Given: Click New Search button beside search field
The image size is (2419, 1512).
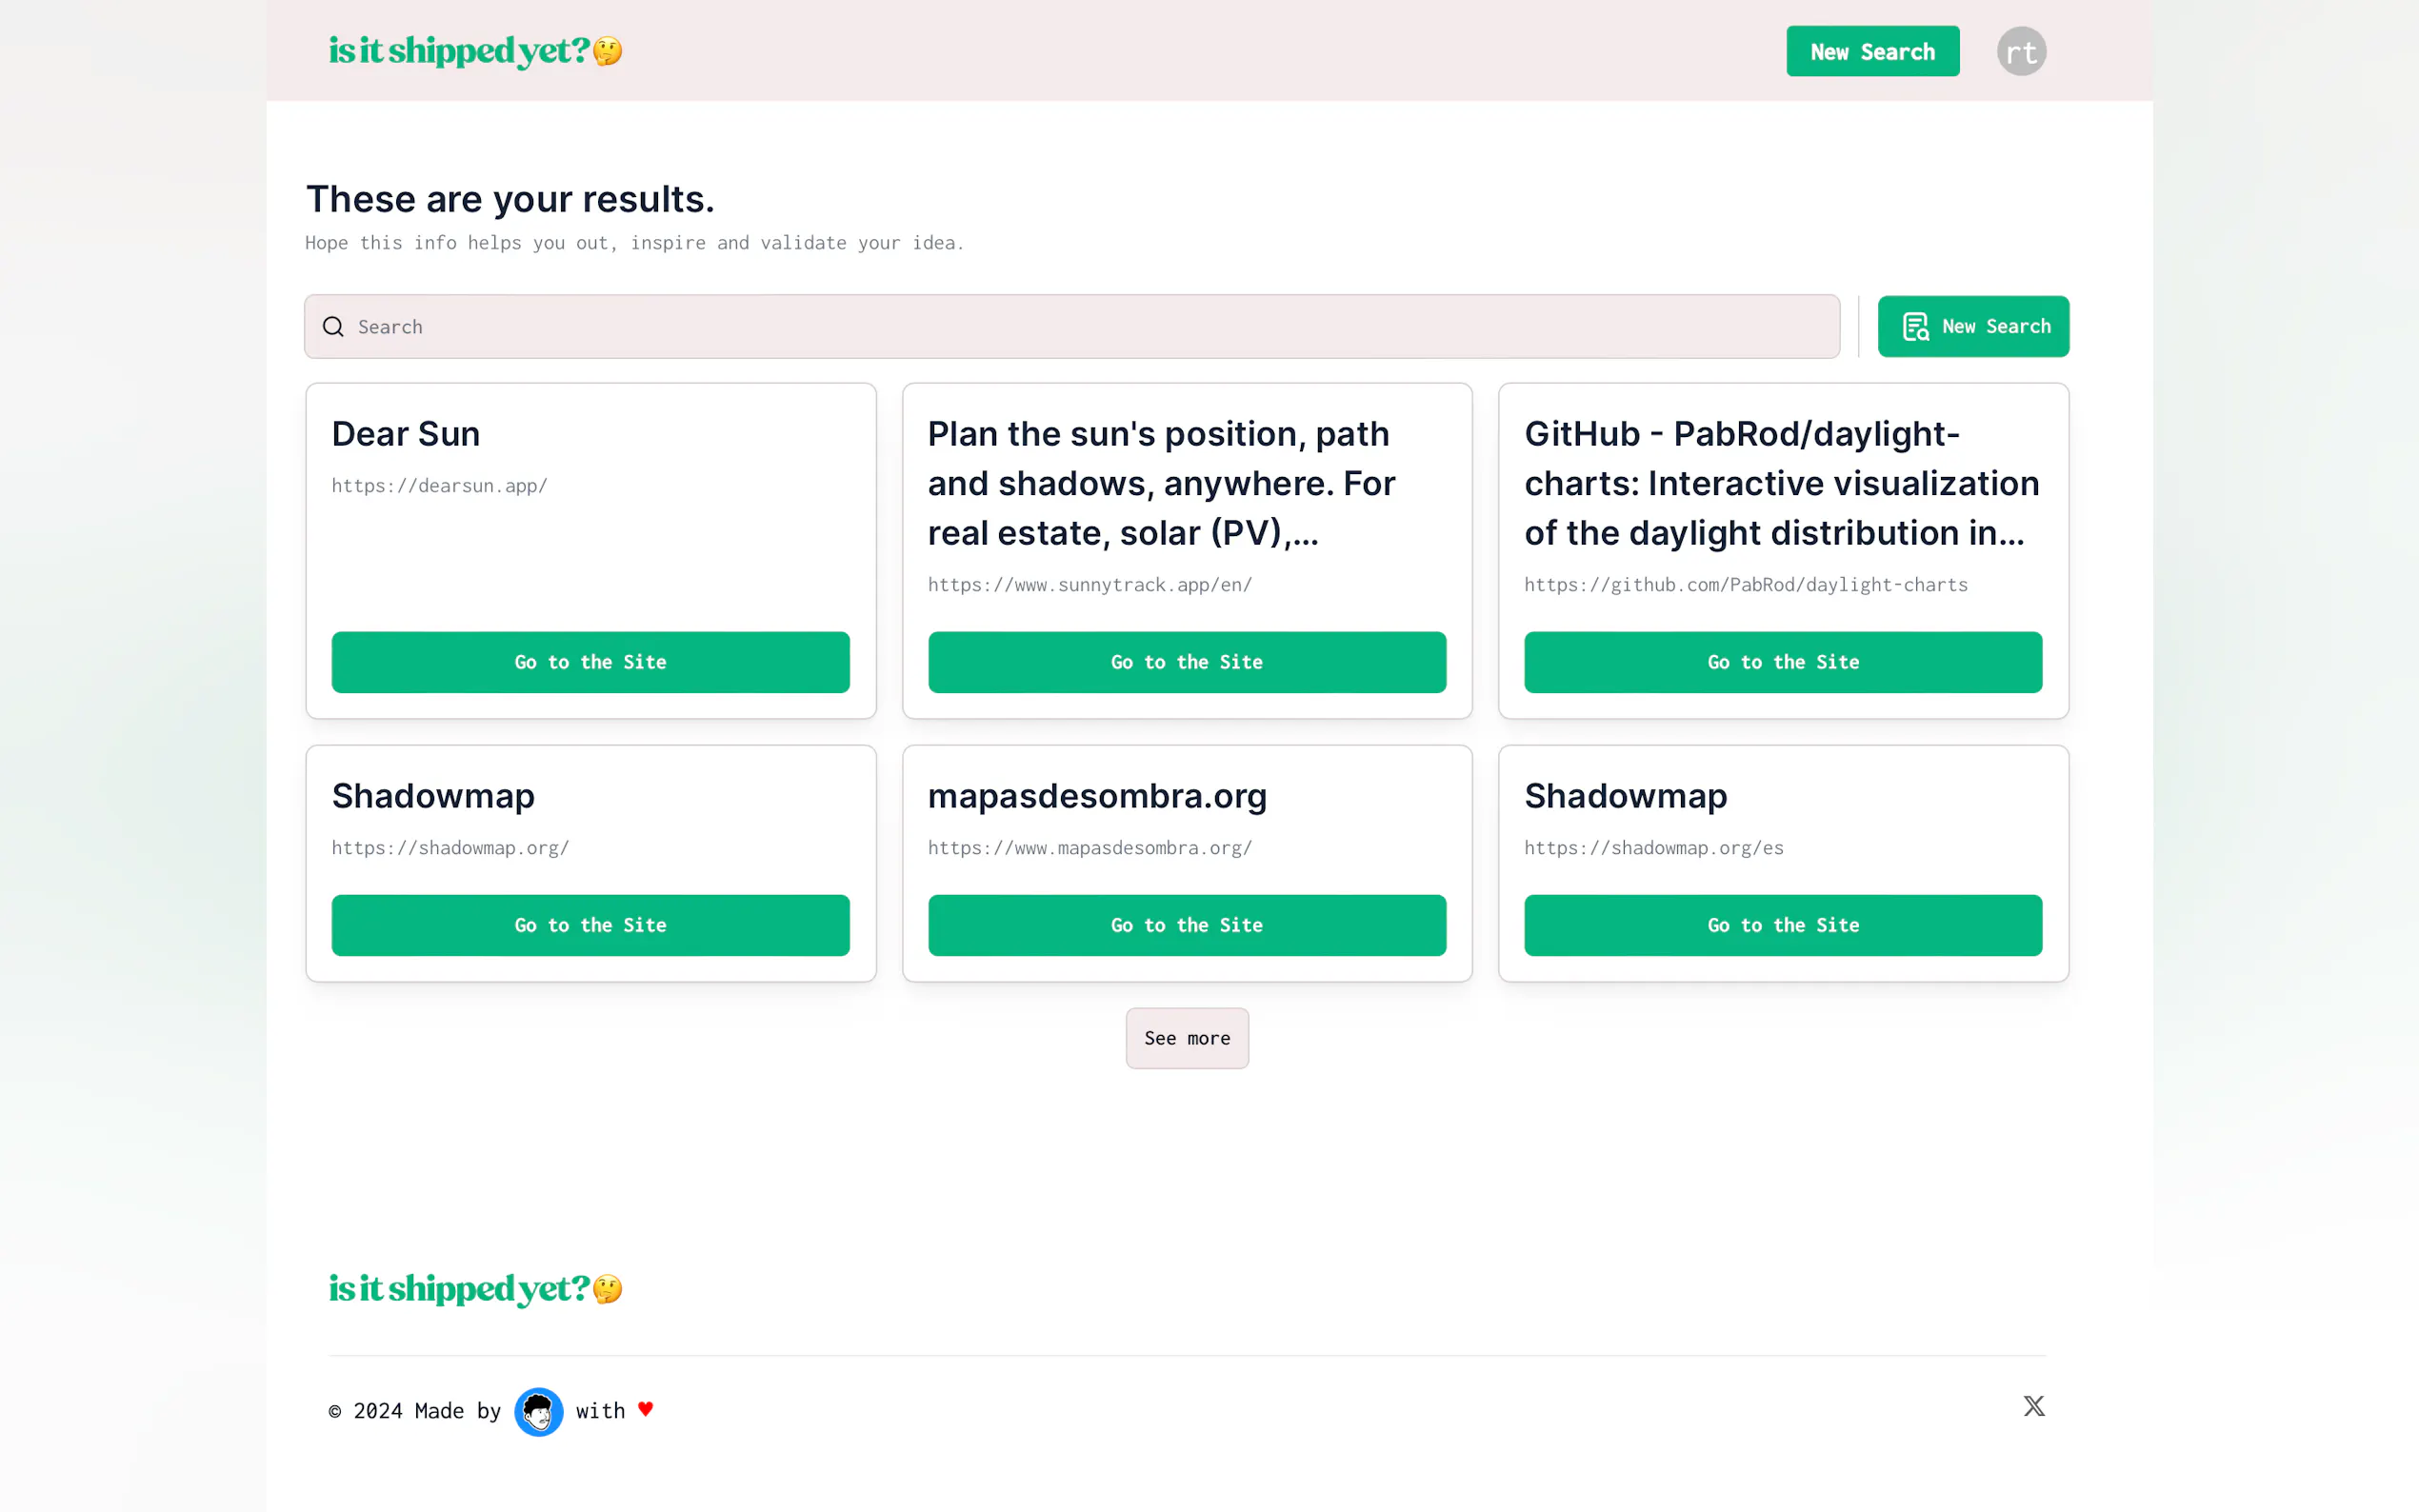Looking at the screenshot, I should pos(1972,327).
